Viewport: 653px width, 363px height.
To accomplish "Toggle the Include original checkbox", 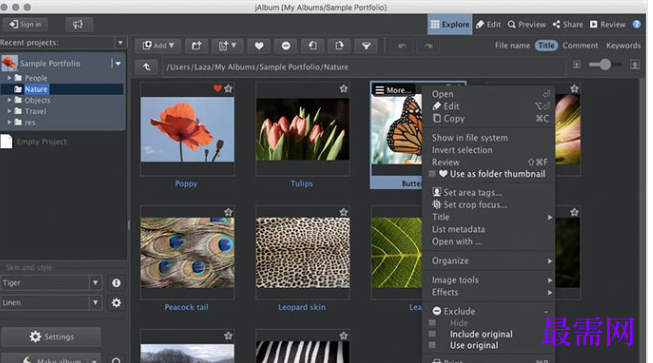I will point(432,334).
